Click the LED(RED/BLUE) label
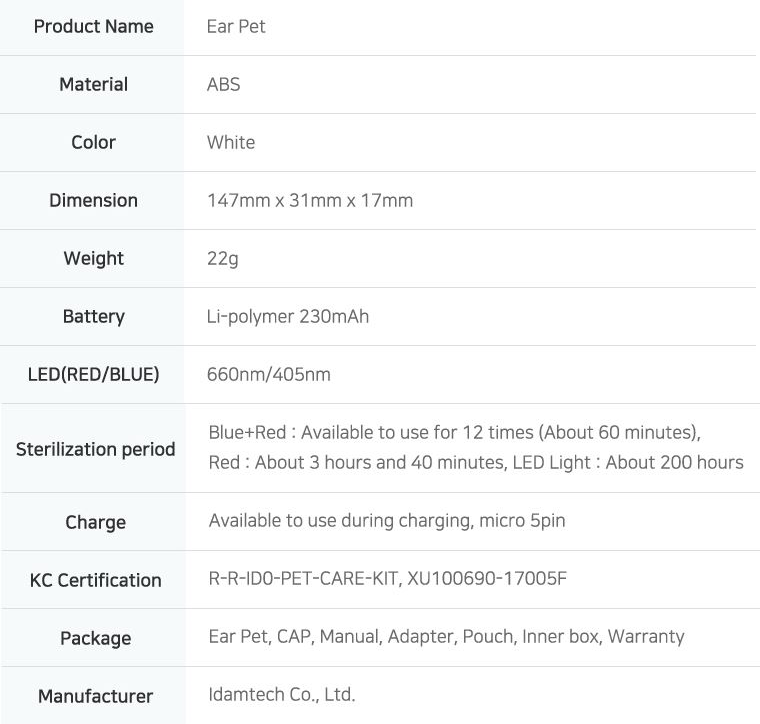The width and height of the screenshot is (760, 724). tap(94, 374)
